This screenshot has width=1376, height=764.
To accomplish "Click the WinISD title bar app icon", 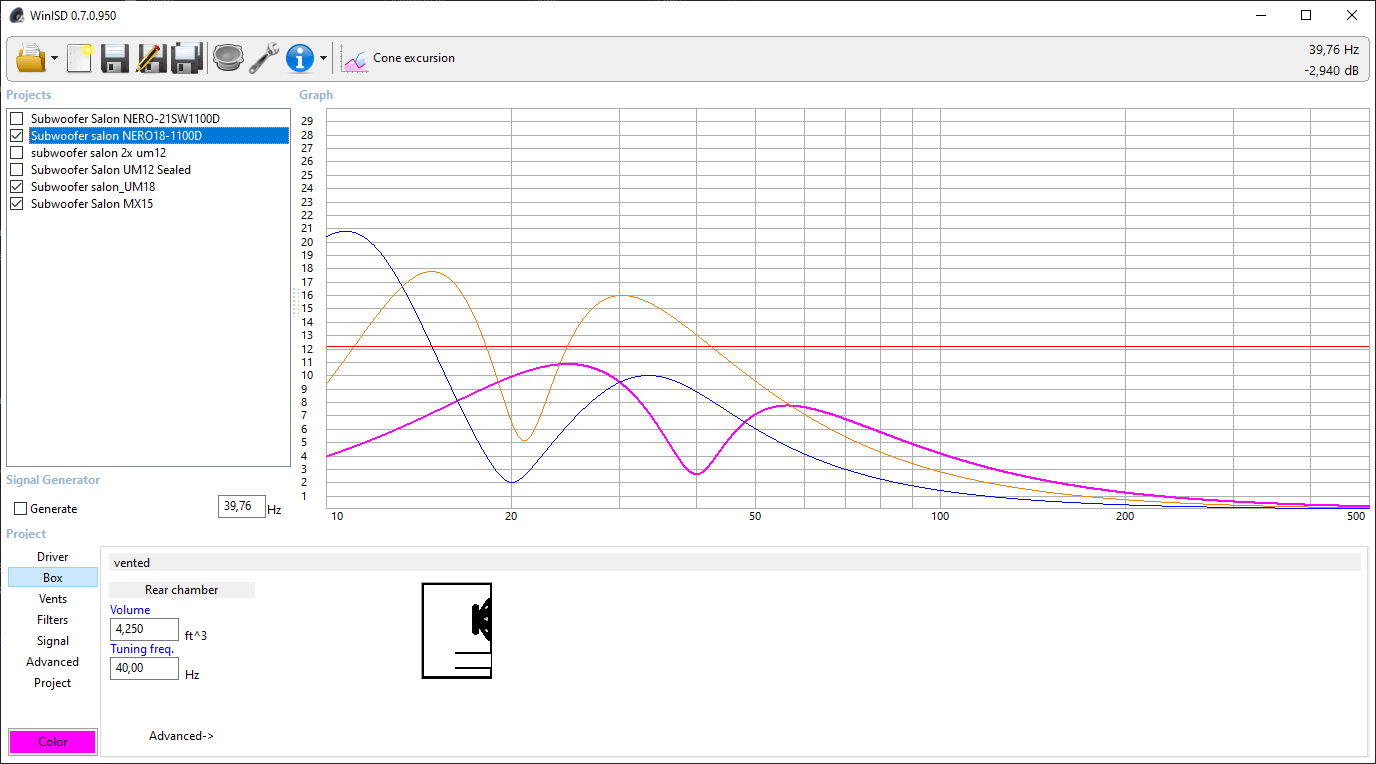I will point(16,15).
